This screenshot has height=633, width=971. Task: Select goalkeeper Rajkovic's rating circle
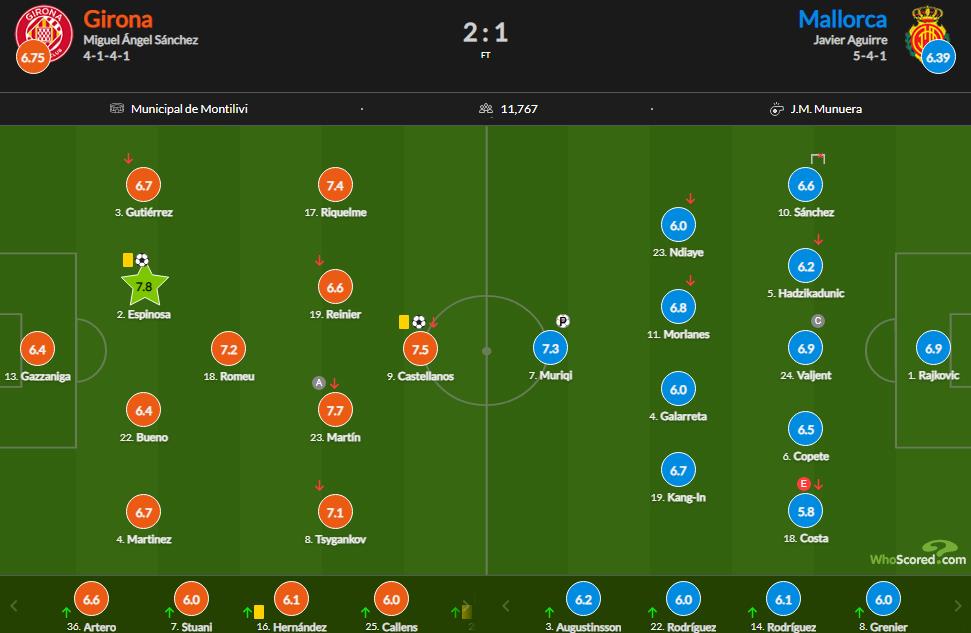point(933,348)
